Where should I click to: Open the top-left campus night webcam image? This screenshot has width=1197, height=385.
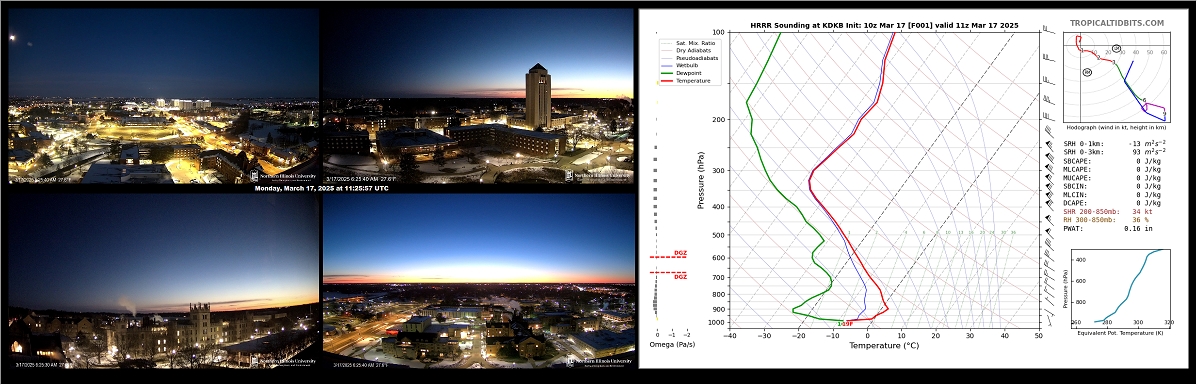(x=163, y=96)
